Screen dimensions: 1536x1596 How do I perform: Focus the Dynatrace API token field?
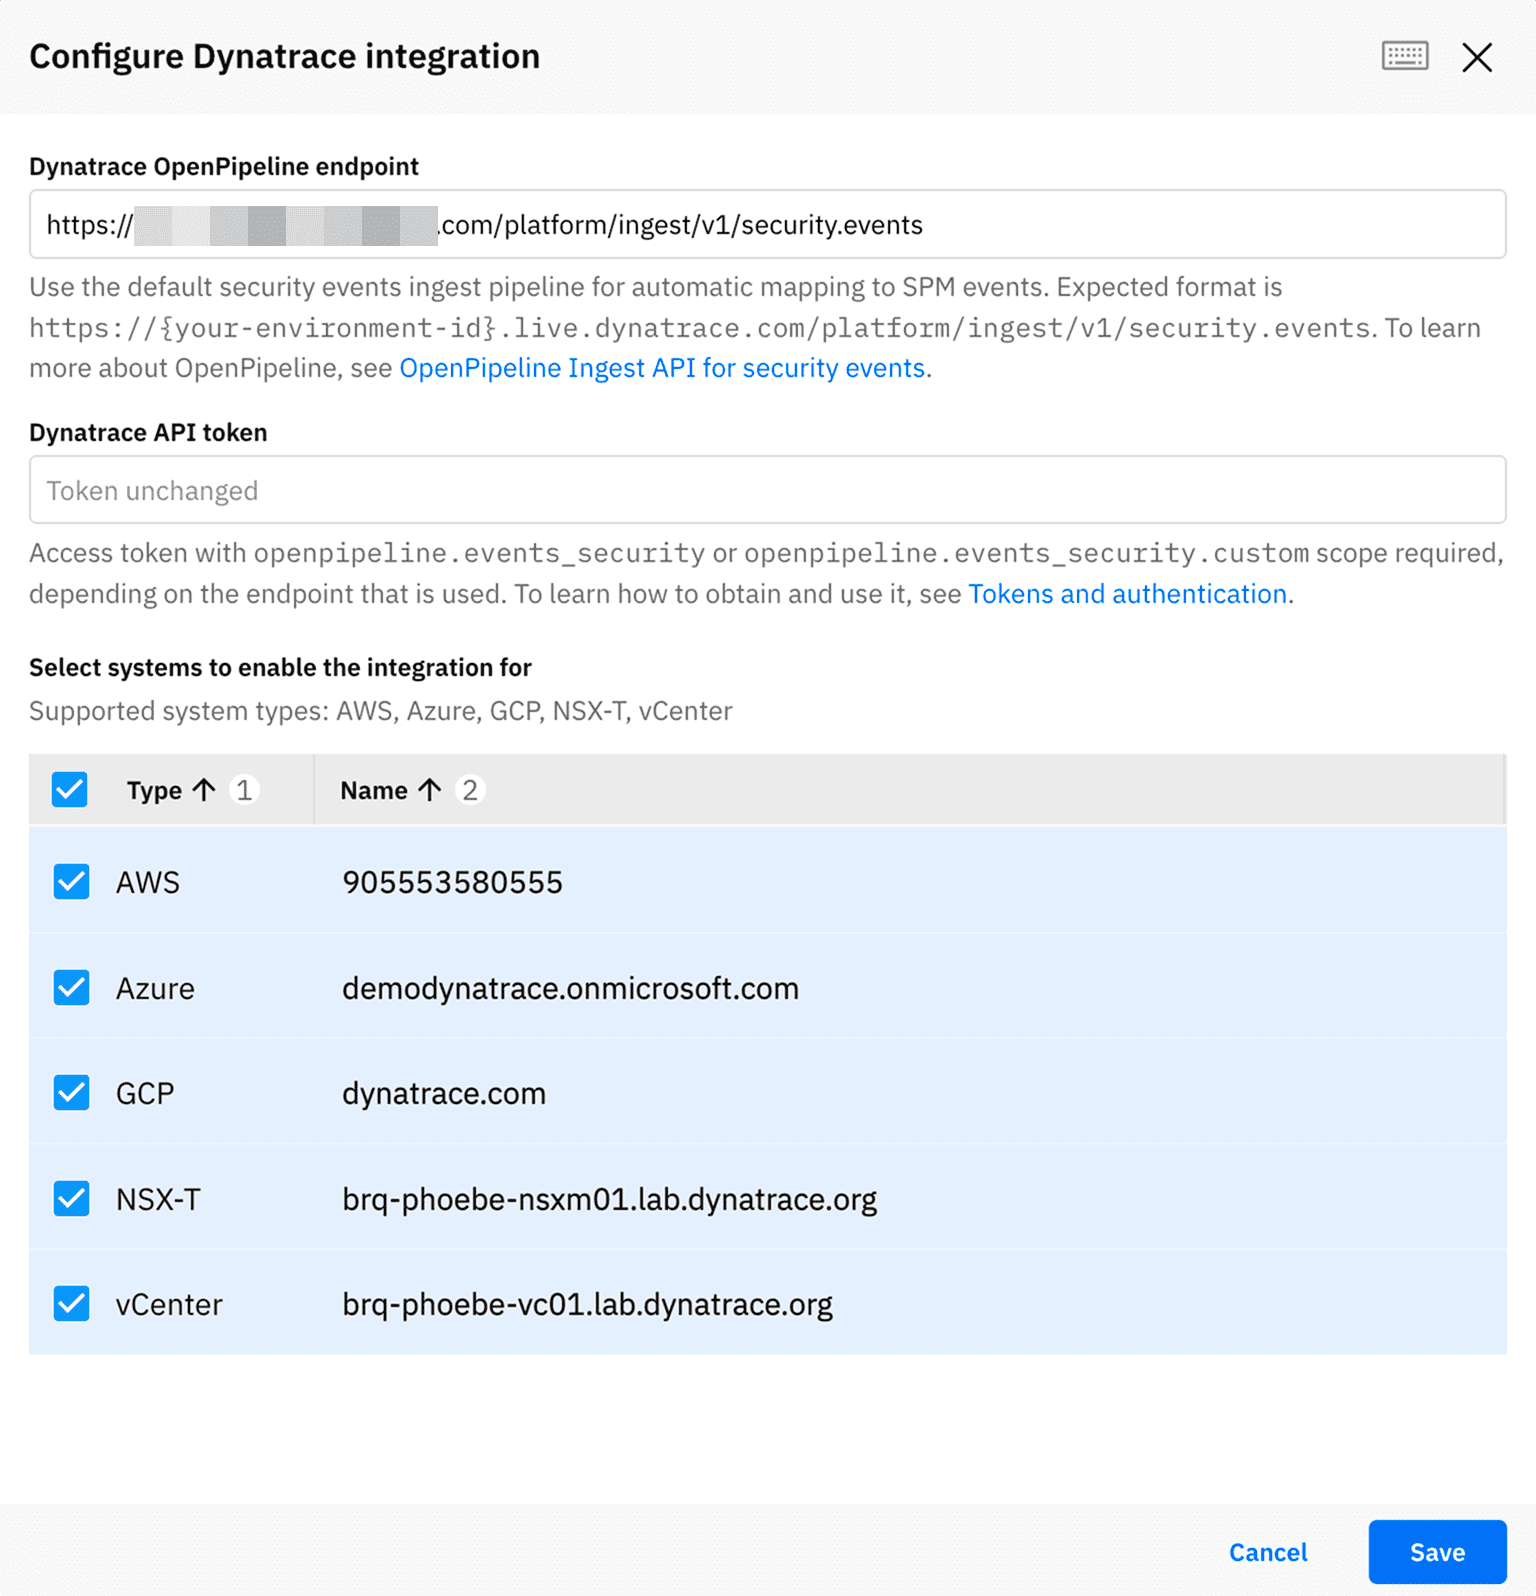(768, 490)
